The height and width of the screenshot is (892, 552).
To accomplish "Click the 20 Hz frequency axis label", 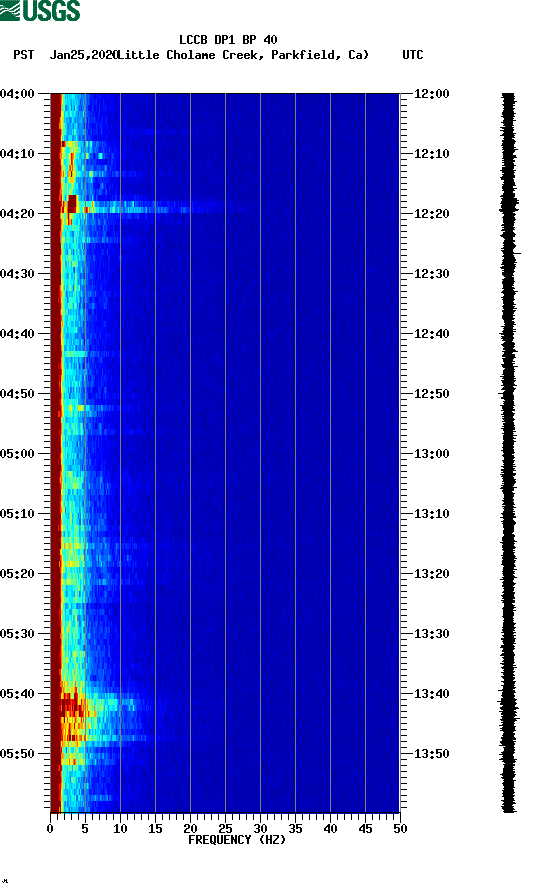I will 190,829.
